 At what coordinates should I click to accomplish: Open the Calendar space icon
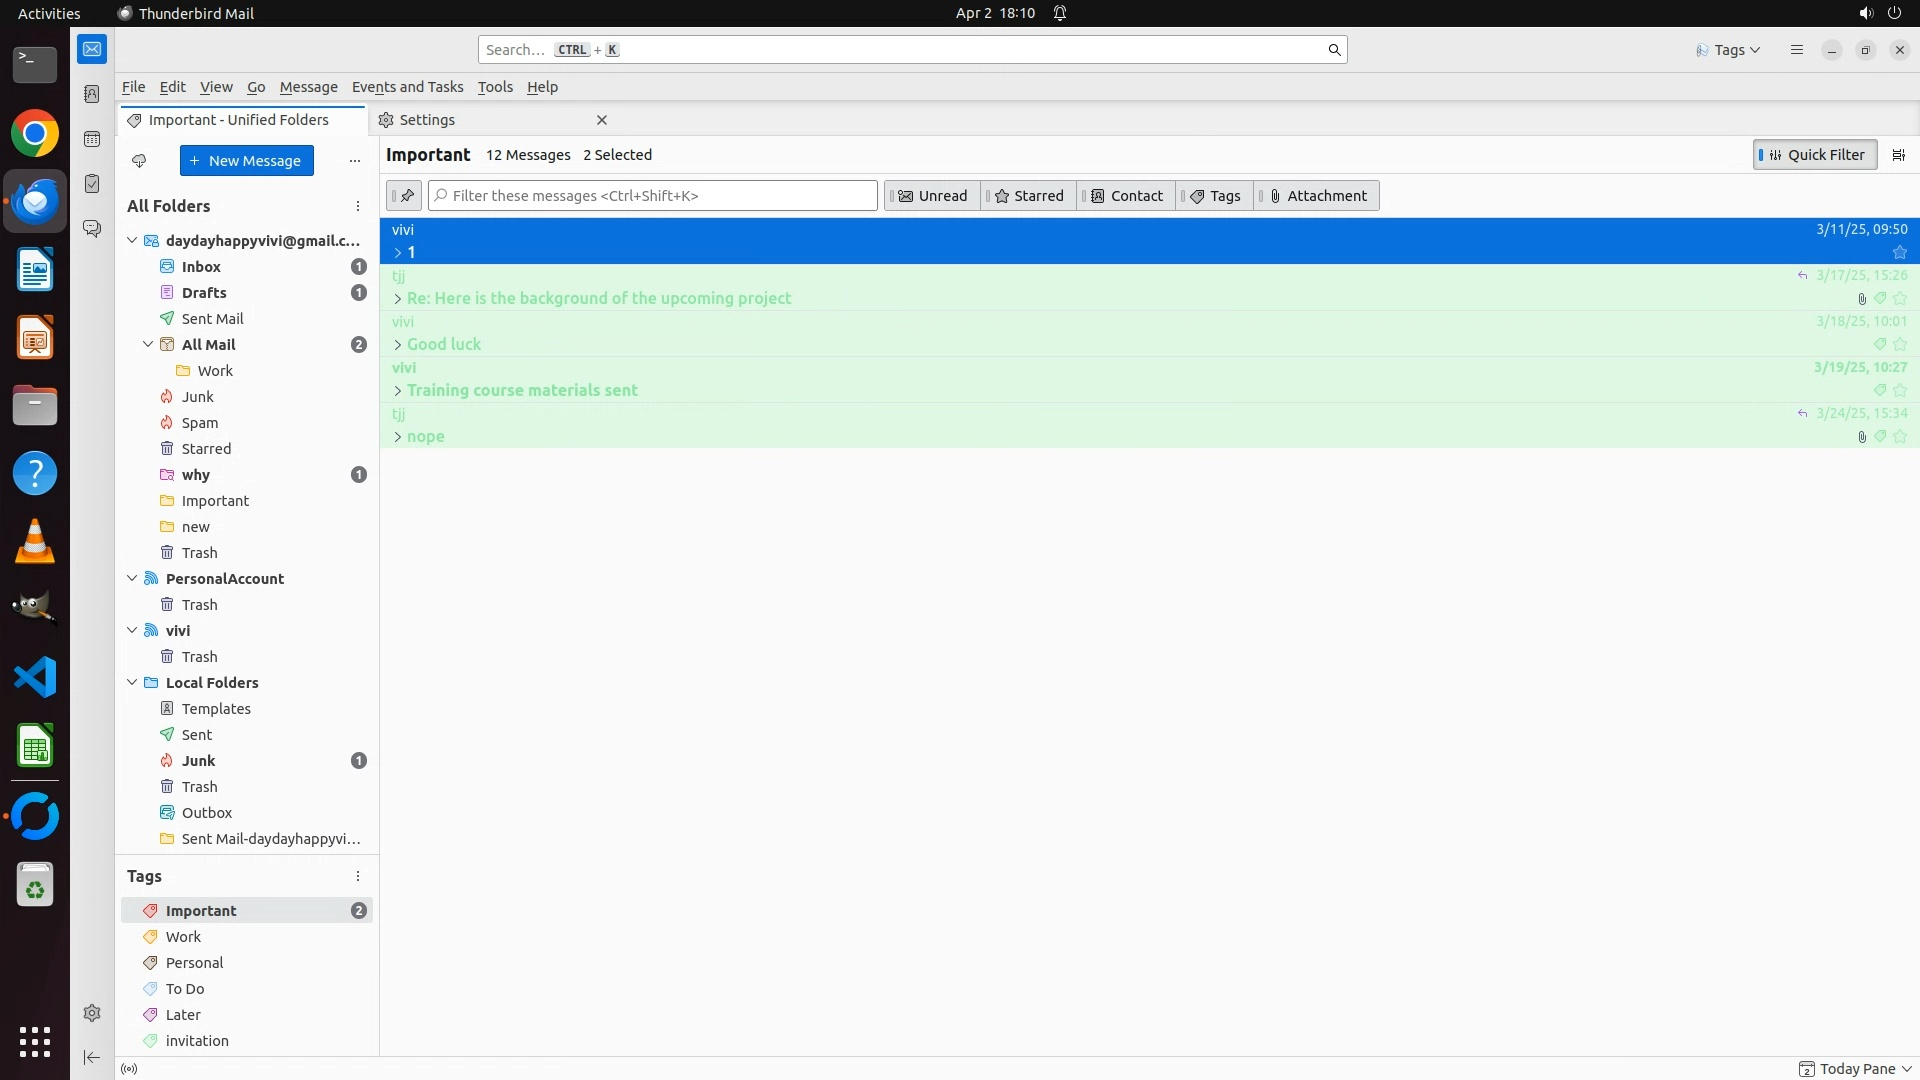pos(92,139)
